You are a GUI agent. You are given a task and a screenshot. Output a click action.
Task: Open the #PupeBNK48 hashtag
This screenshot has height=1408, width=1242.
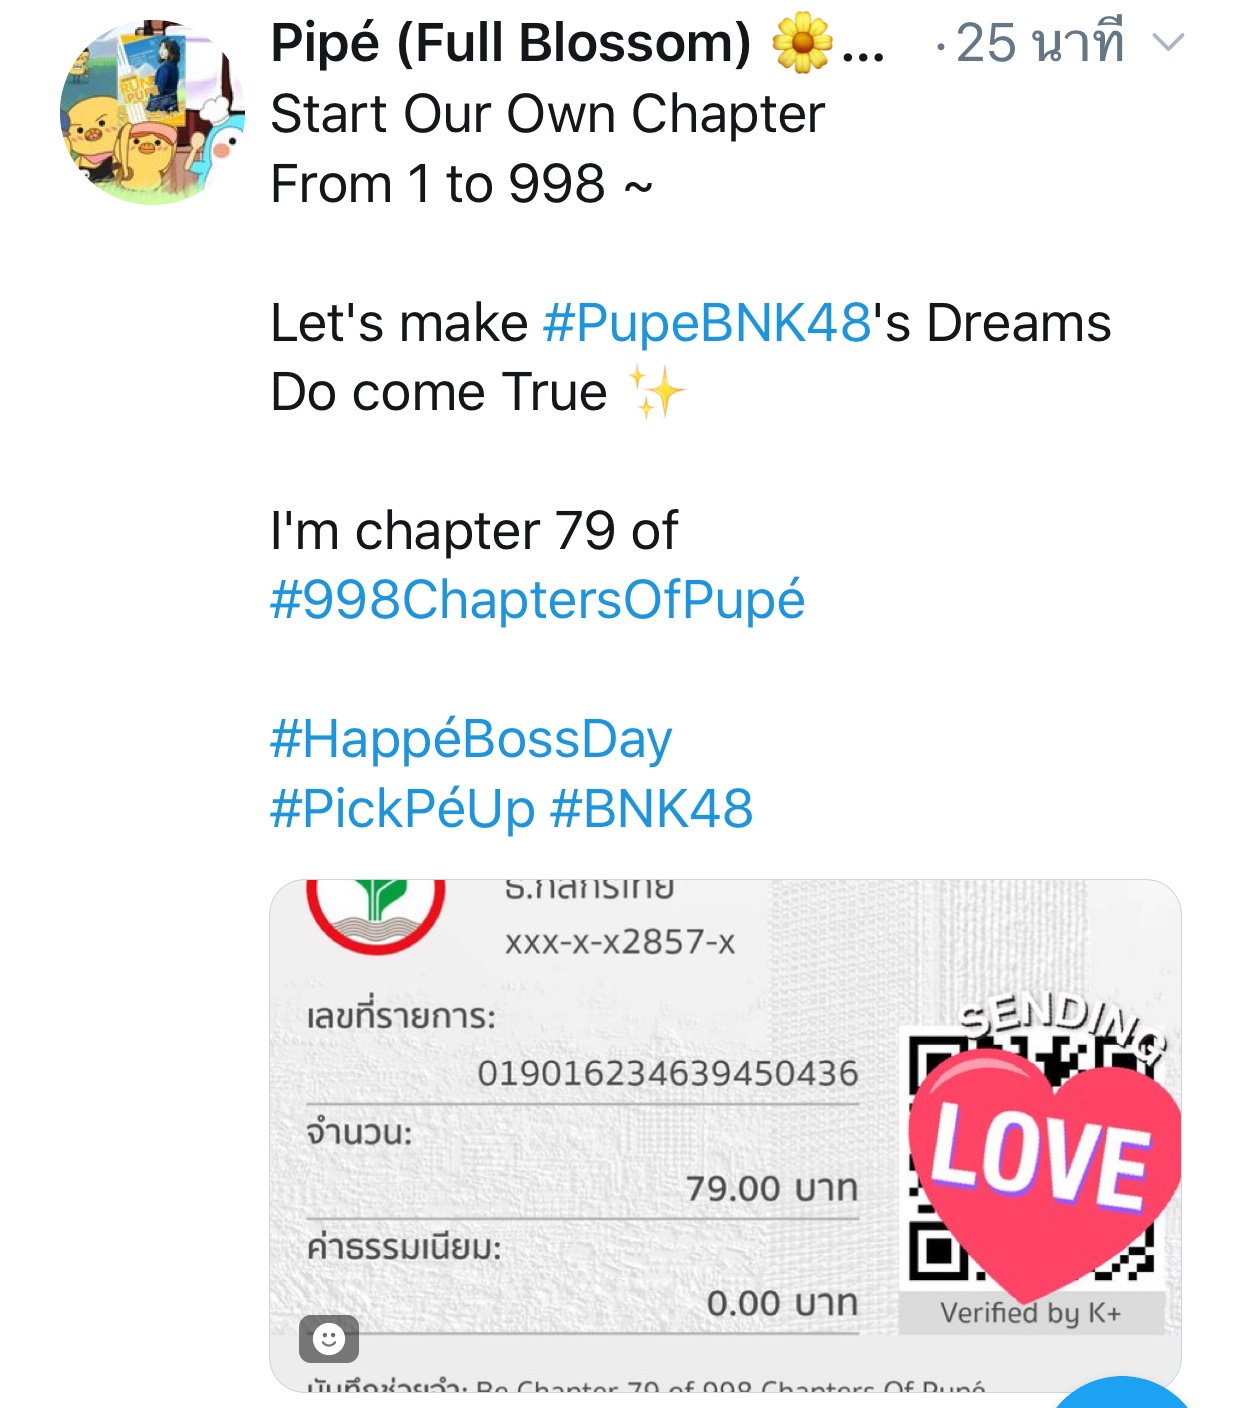[707, 323]
